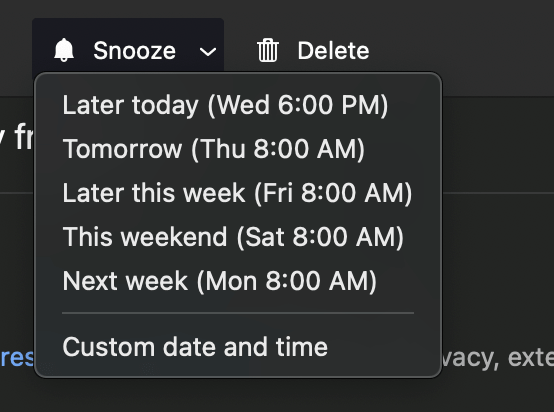Open Custom date and time picker
This screenshot has height=412, width=554.
point(238,347)
